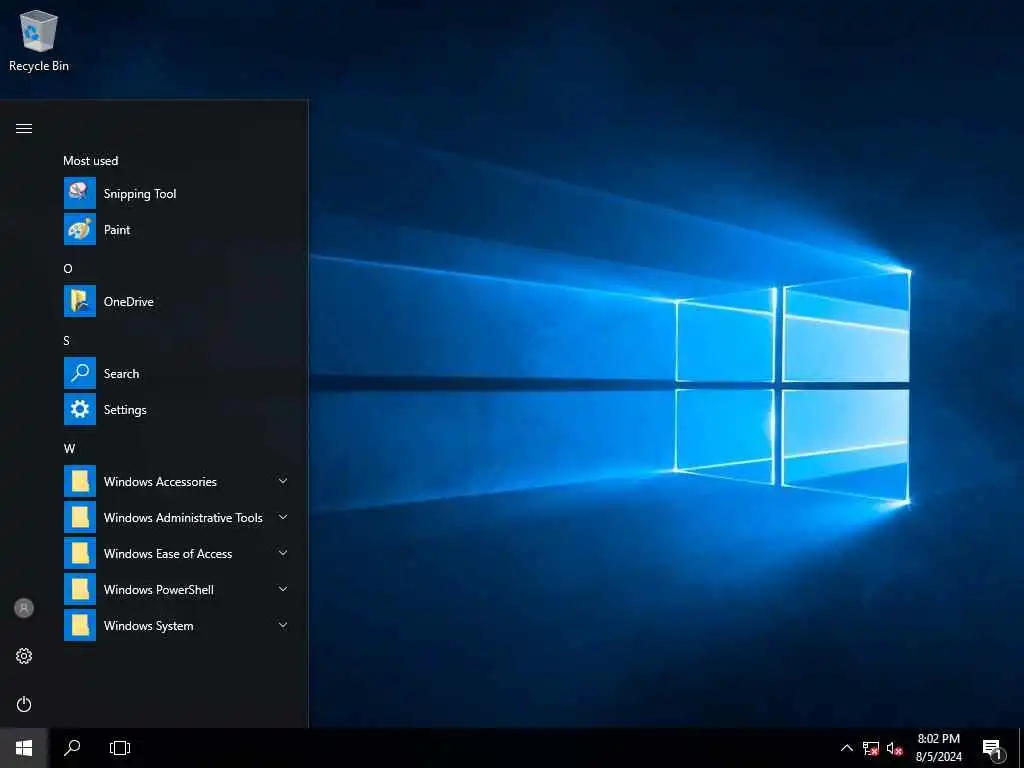Open the Search app in Start list
The height and width of the screenshot is (768, 1024).
click(176, 374)
